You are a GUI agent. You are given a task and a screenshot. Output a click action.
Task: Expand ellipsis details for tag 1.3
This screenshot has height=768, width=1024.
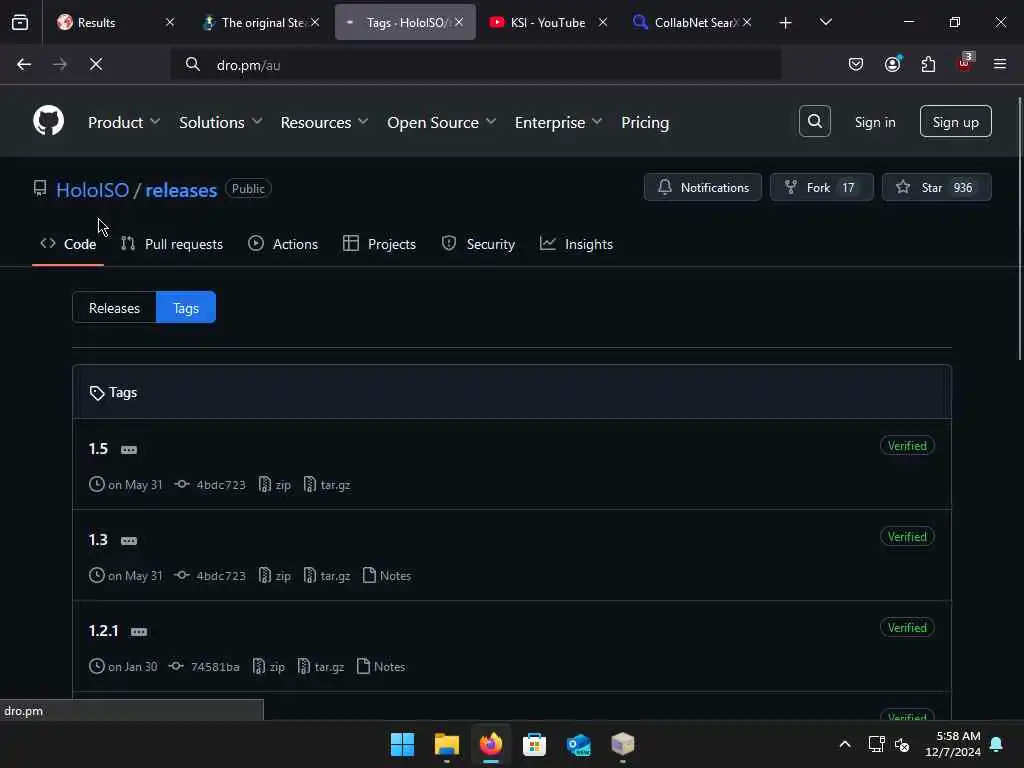(x=129, y=541)
